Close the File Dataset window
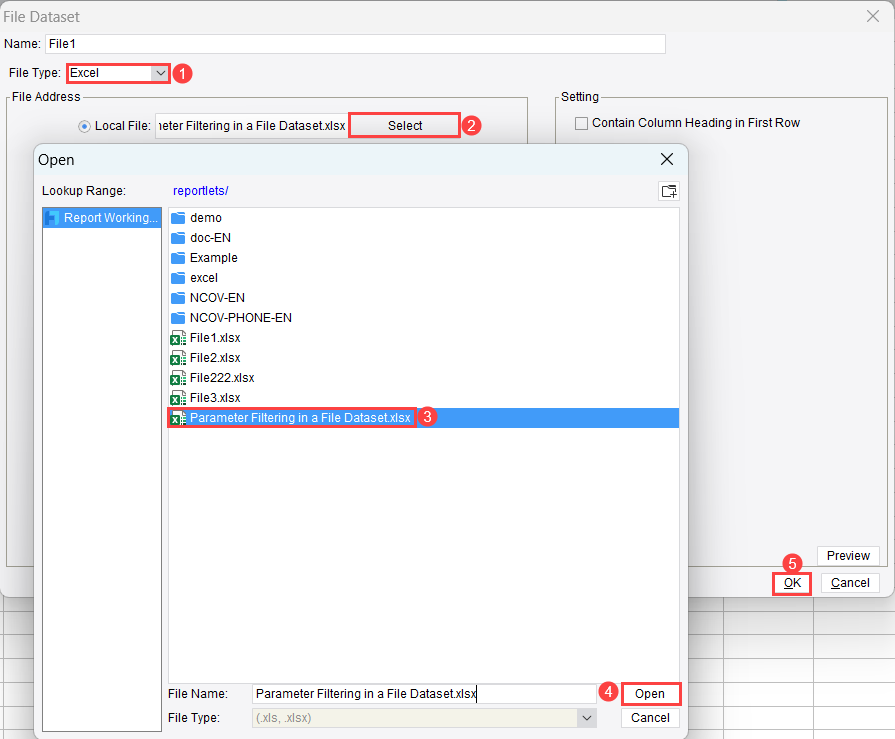895x739 pixels. (x=873, y=16)
